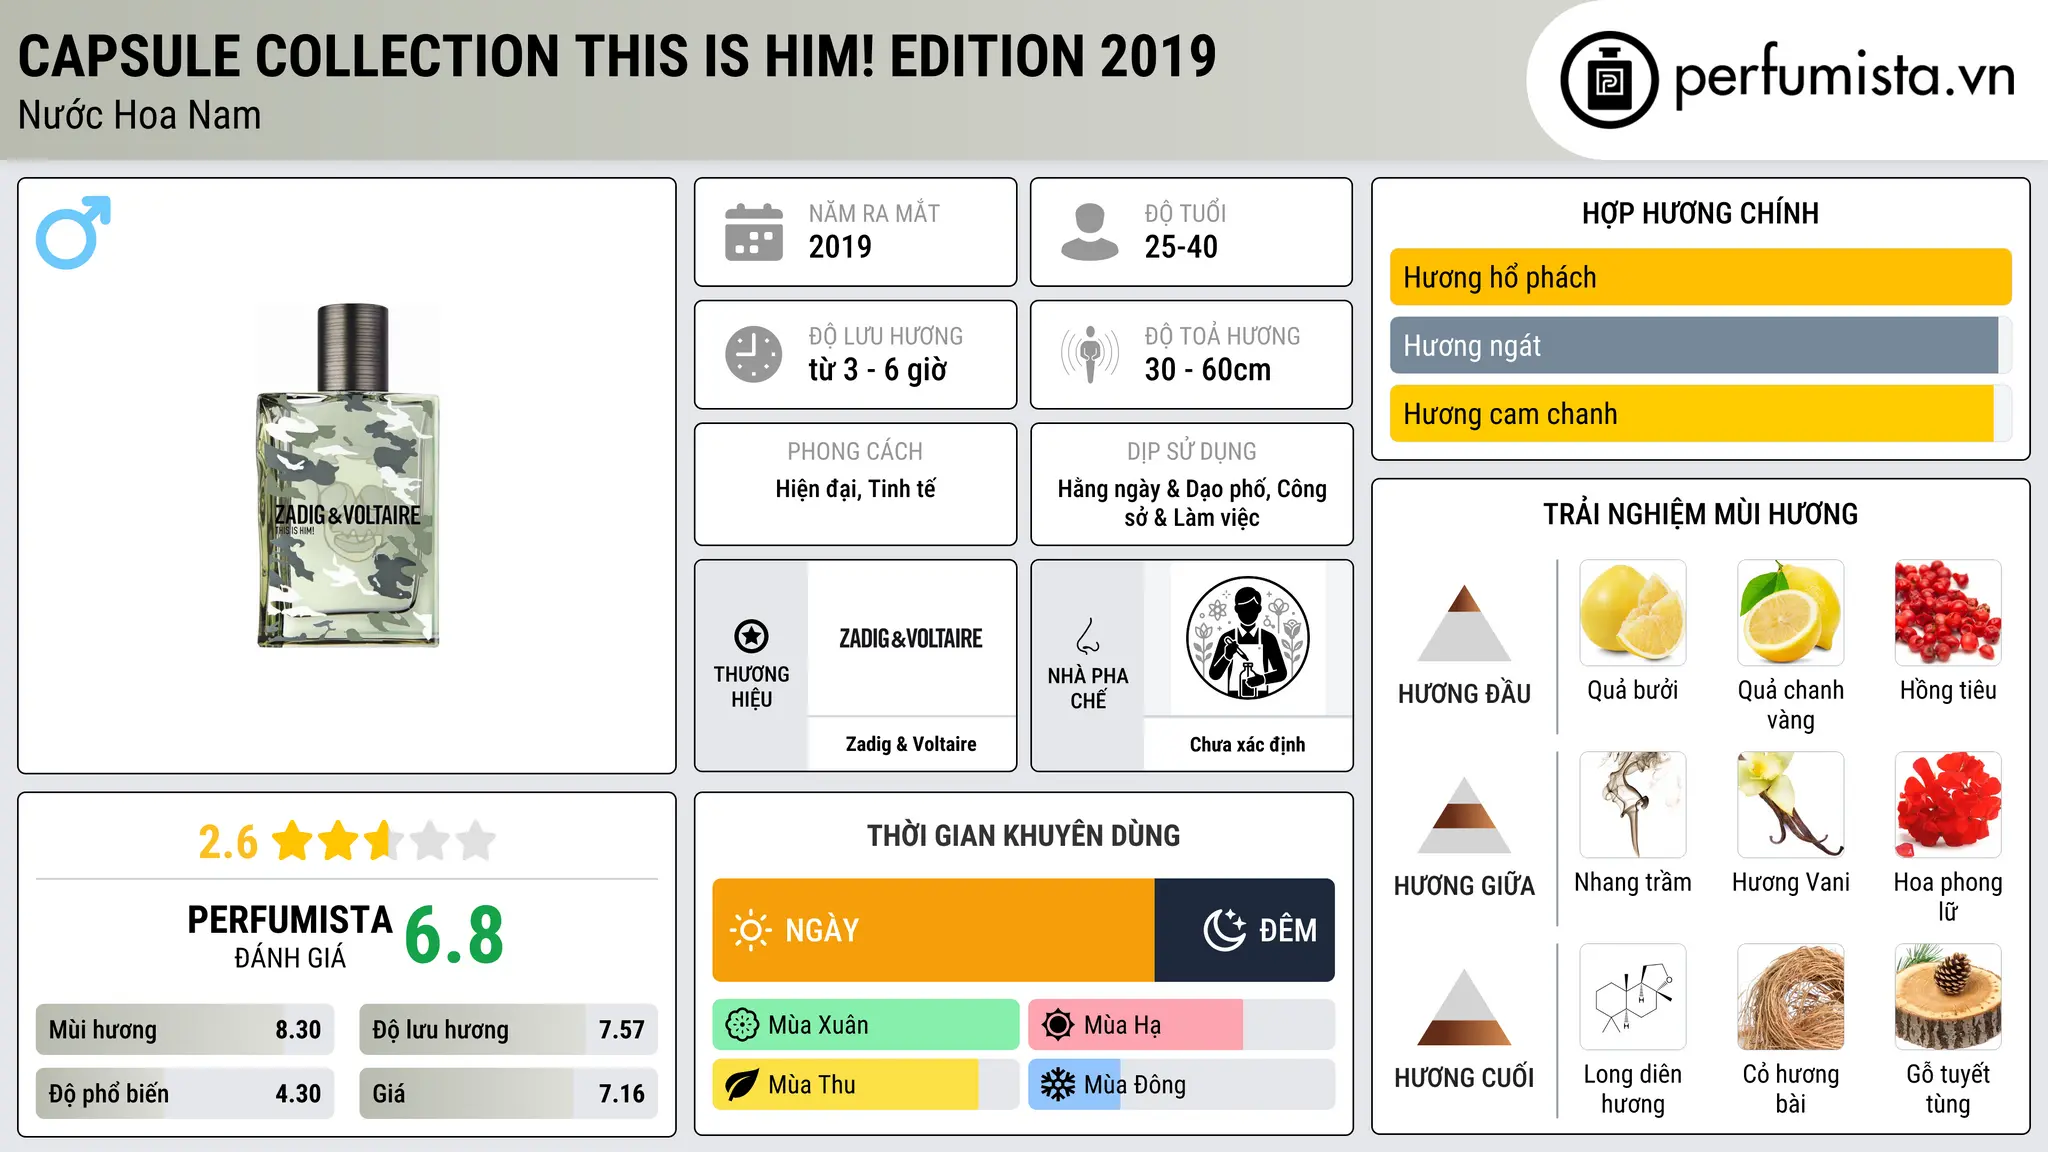Screen dimensions: 2048x1152
Task: Click the Đêm nighttime usage bar
Action: [1245, 930]
